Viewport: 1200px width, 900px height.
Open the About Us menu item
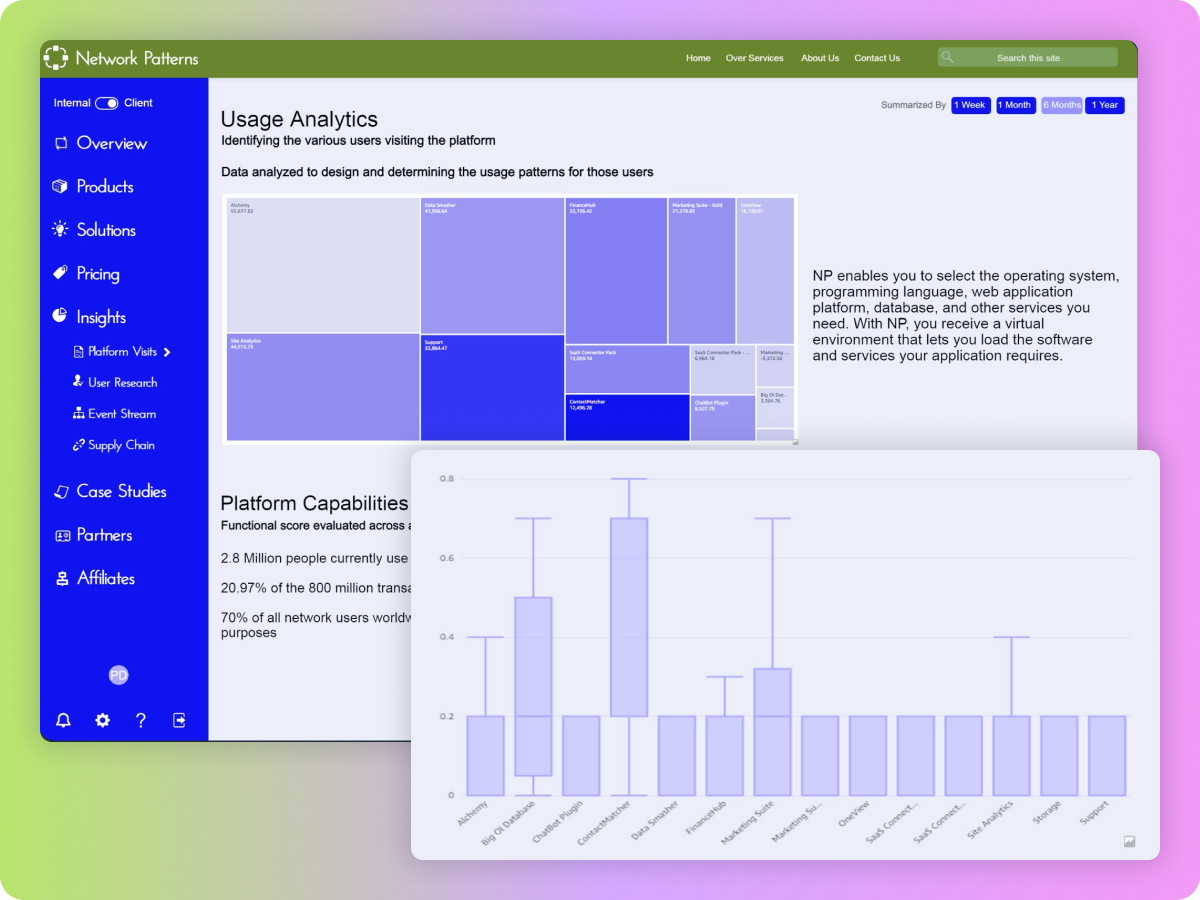[820, 58]
